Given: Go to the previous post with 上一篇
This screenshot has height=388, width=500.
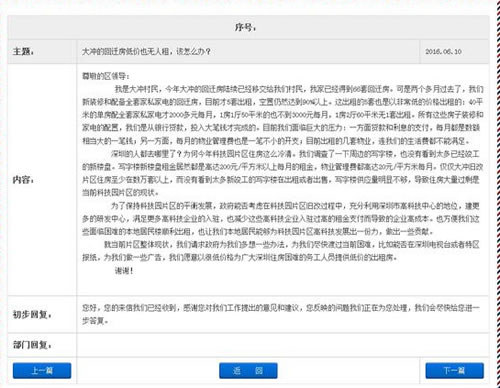Looking at the screenshot, I should (x=42, y=370).
